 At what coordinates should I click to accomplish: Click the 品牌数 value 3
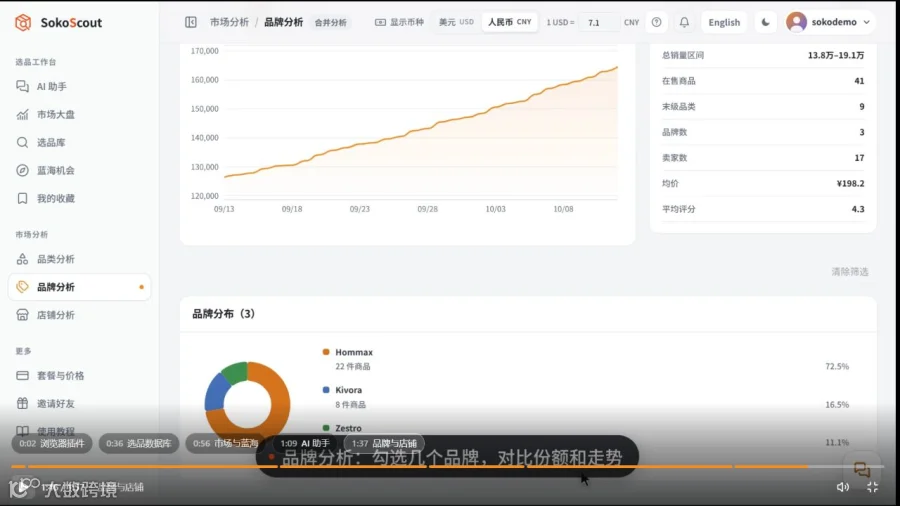(862, 132)
